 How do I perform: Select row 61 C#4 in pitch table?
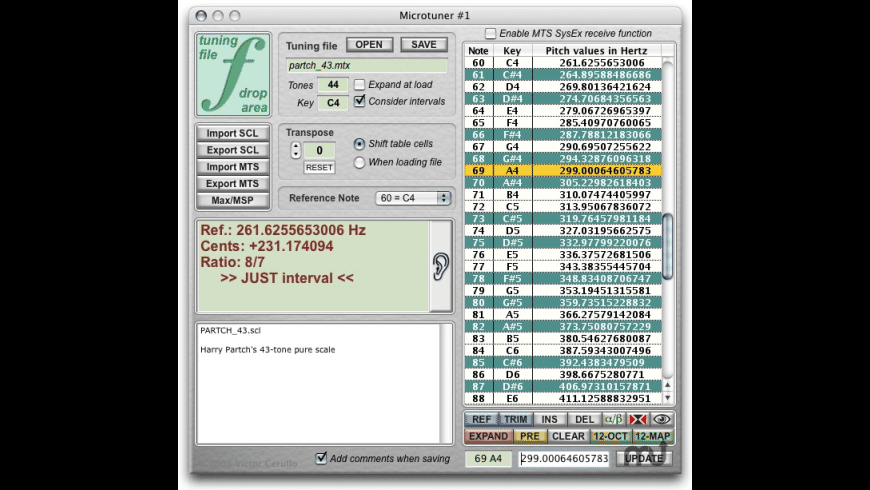(x=563, y=75)
